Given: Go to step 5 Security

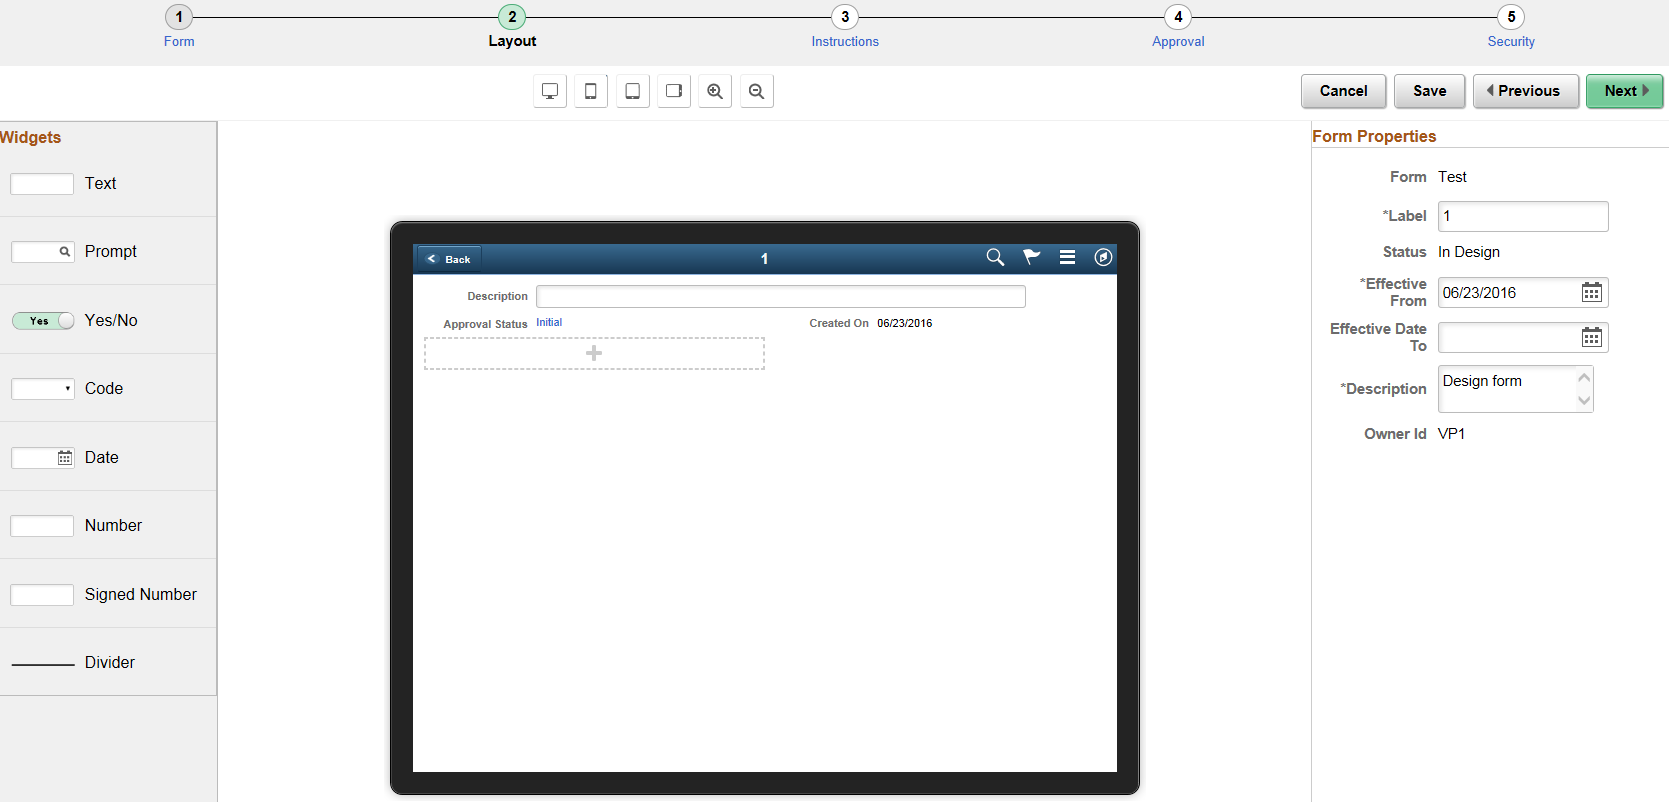Looking at the screenshot, I should 1511,26.
